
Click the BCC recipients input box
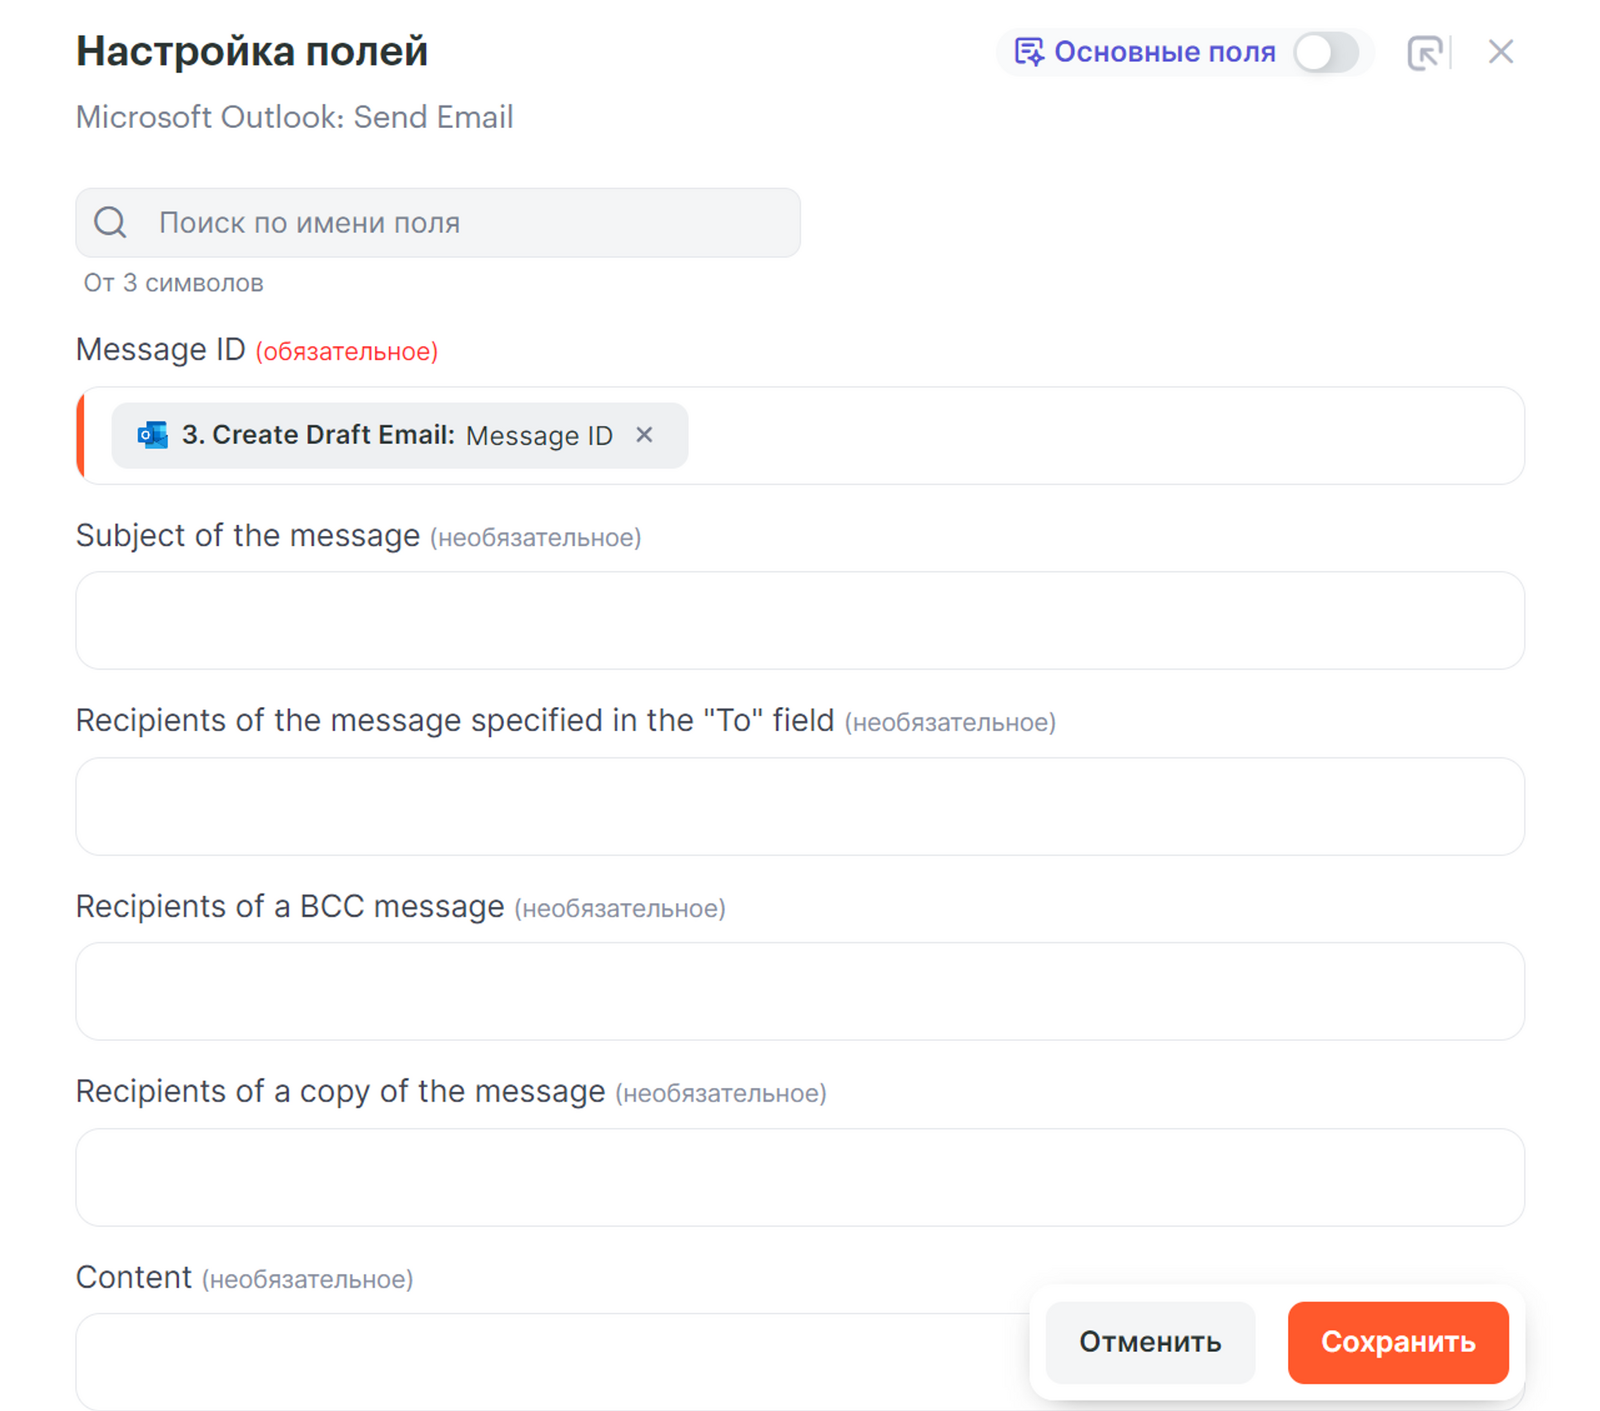800,991
